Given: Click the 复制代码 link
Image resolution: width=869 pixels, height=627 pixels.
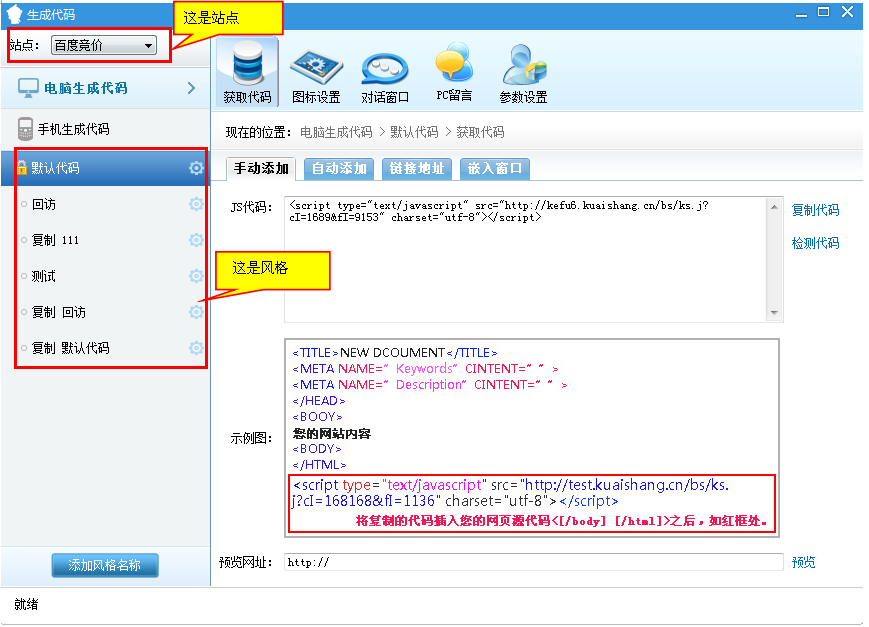Looking at the screenshot, I should pos(815,210).
